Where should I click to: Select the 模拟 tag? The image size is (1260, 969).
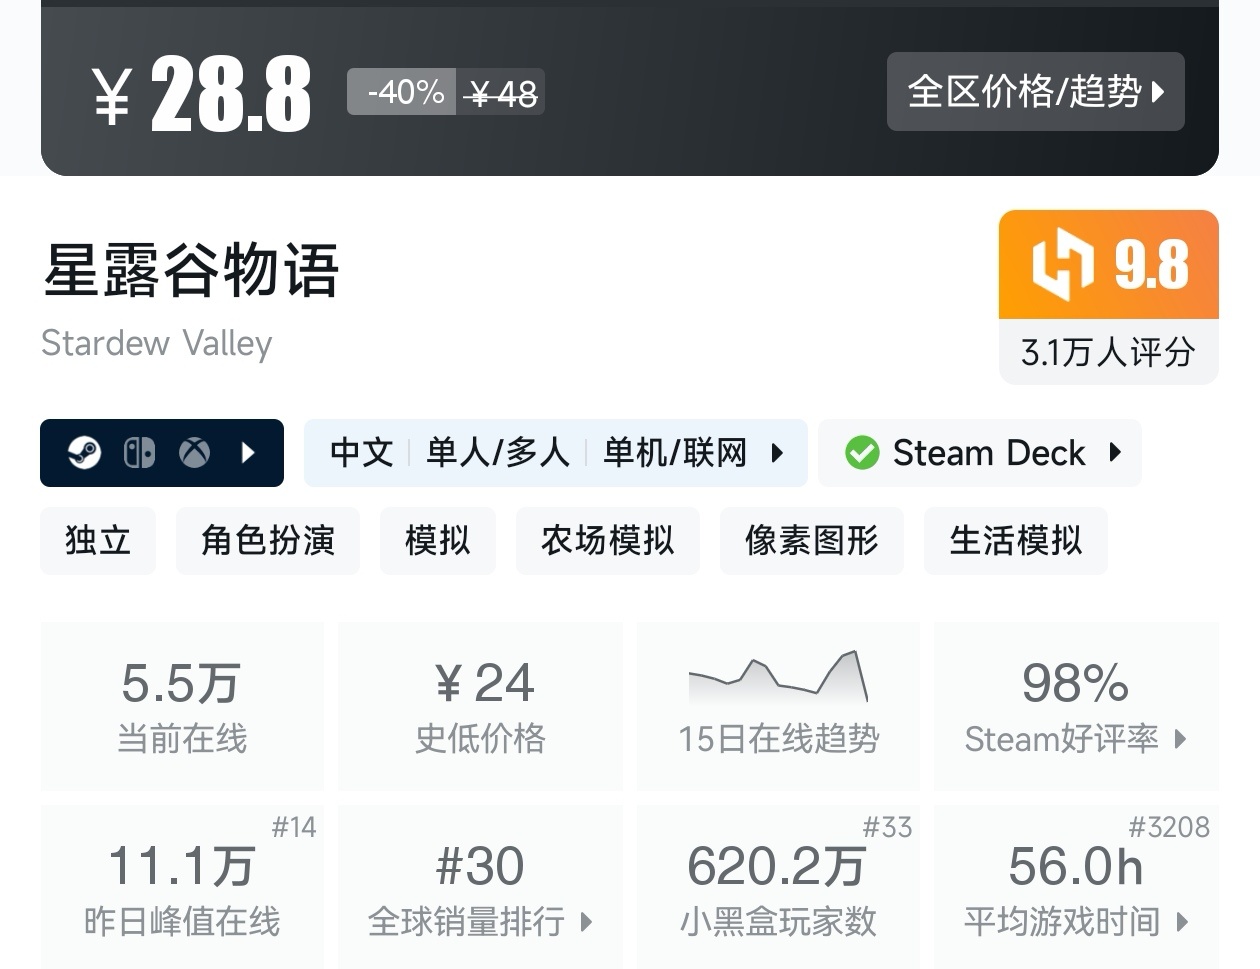click(438, 541)
